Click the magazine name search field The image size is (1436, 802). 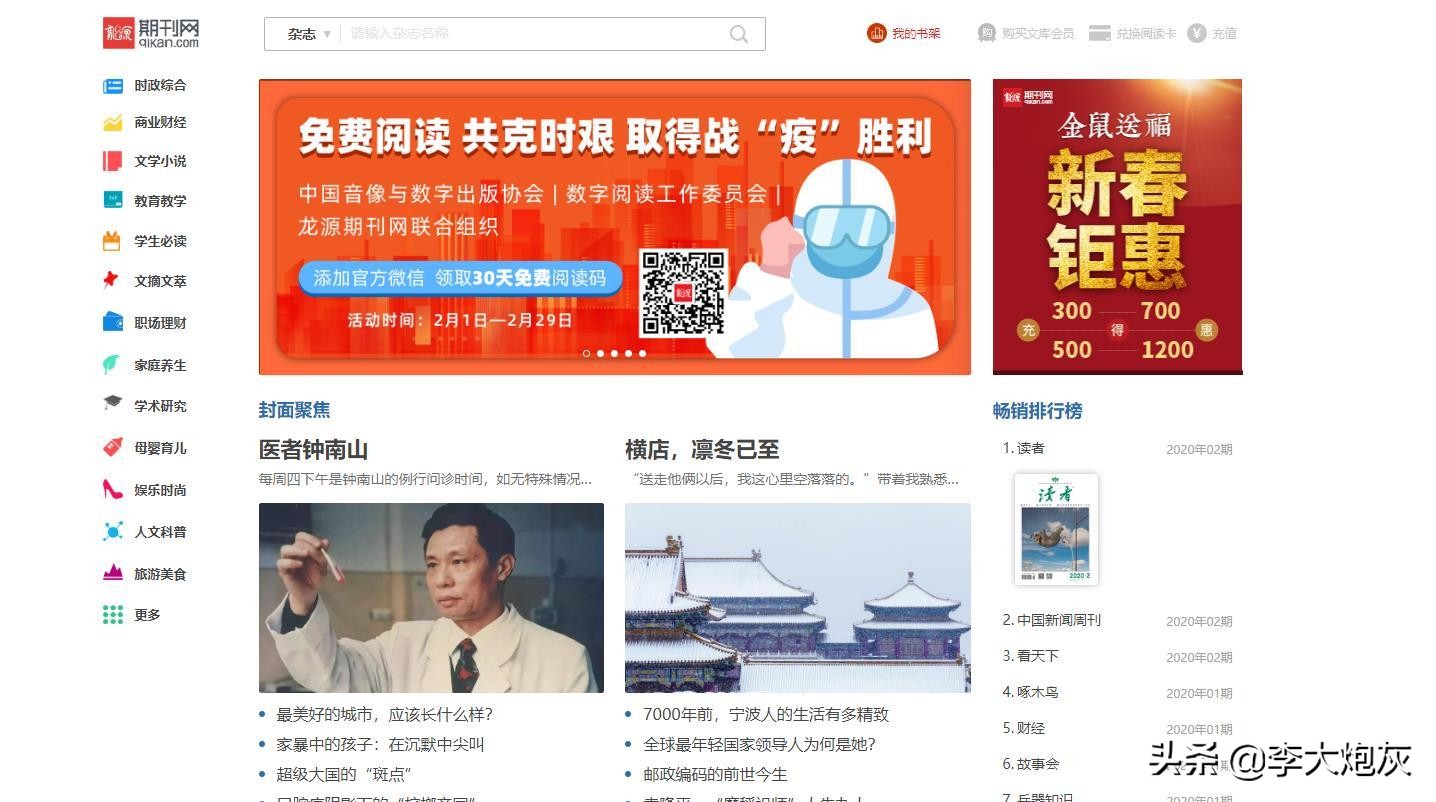click(x=535, y=34)
